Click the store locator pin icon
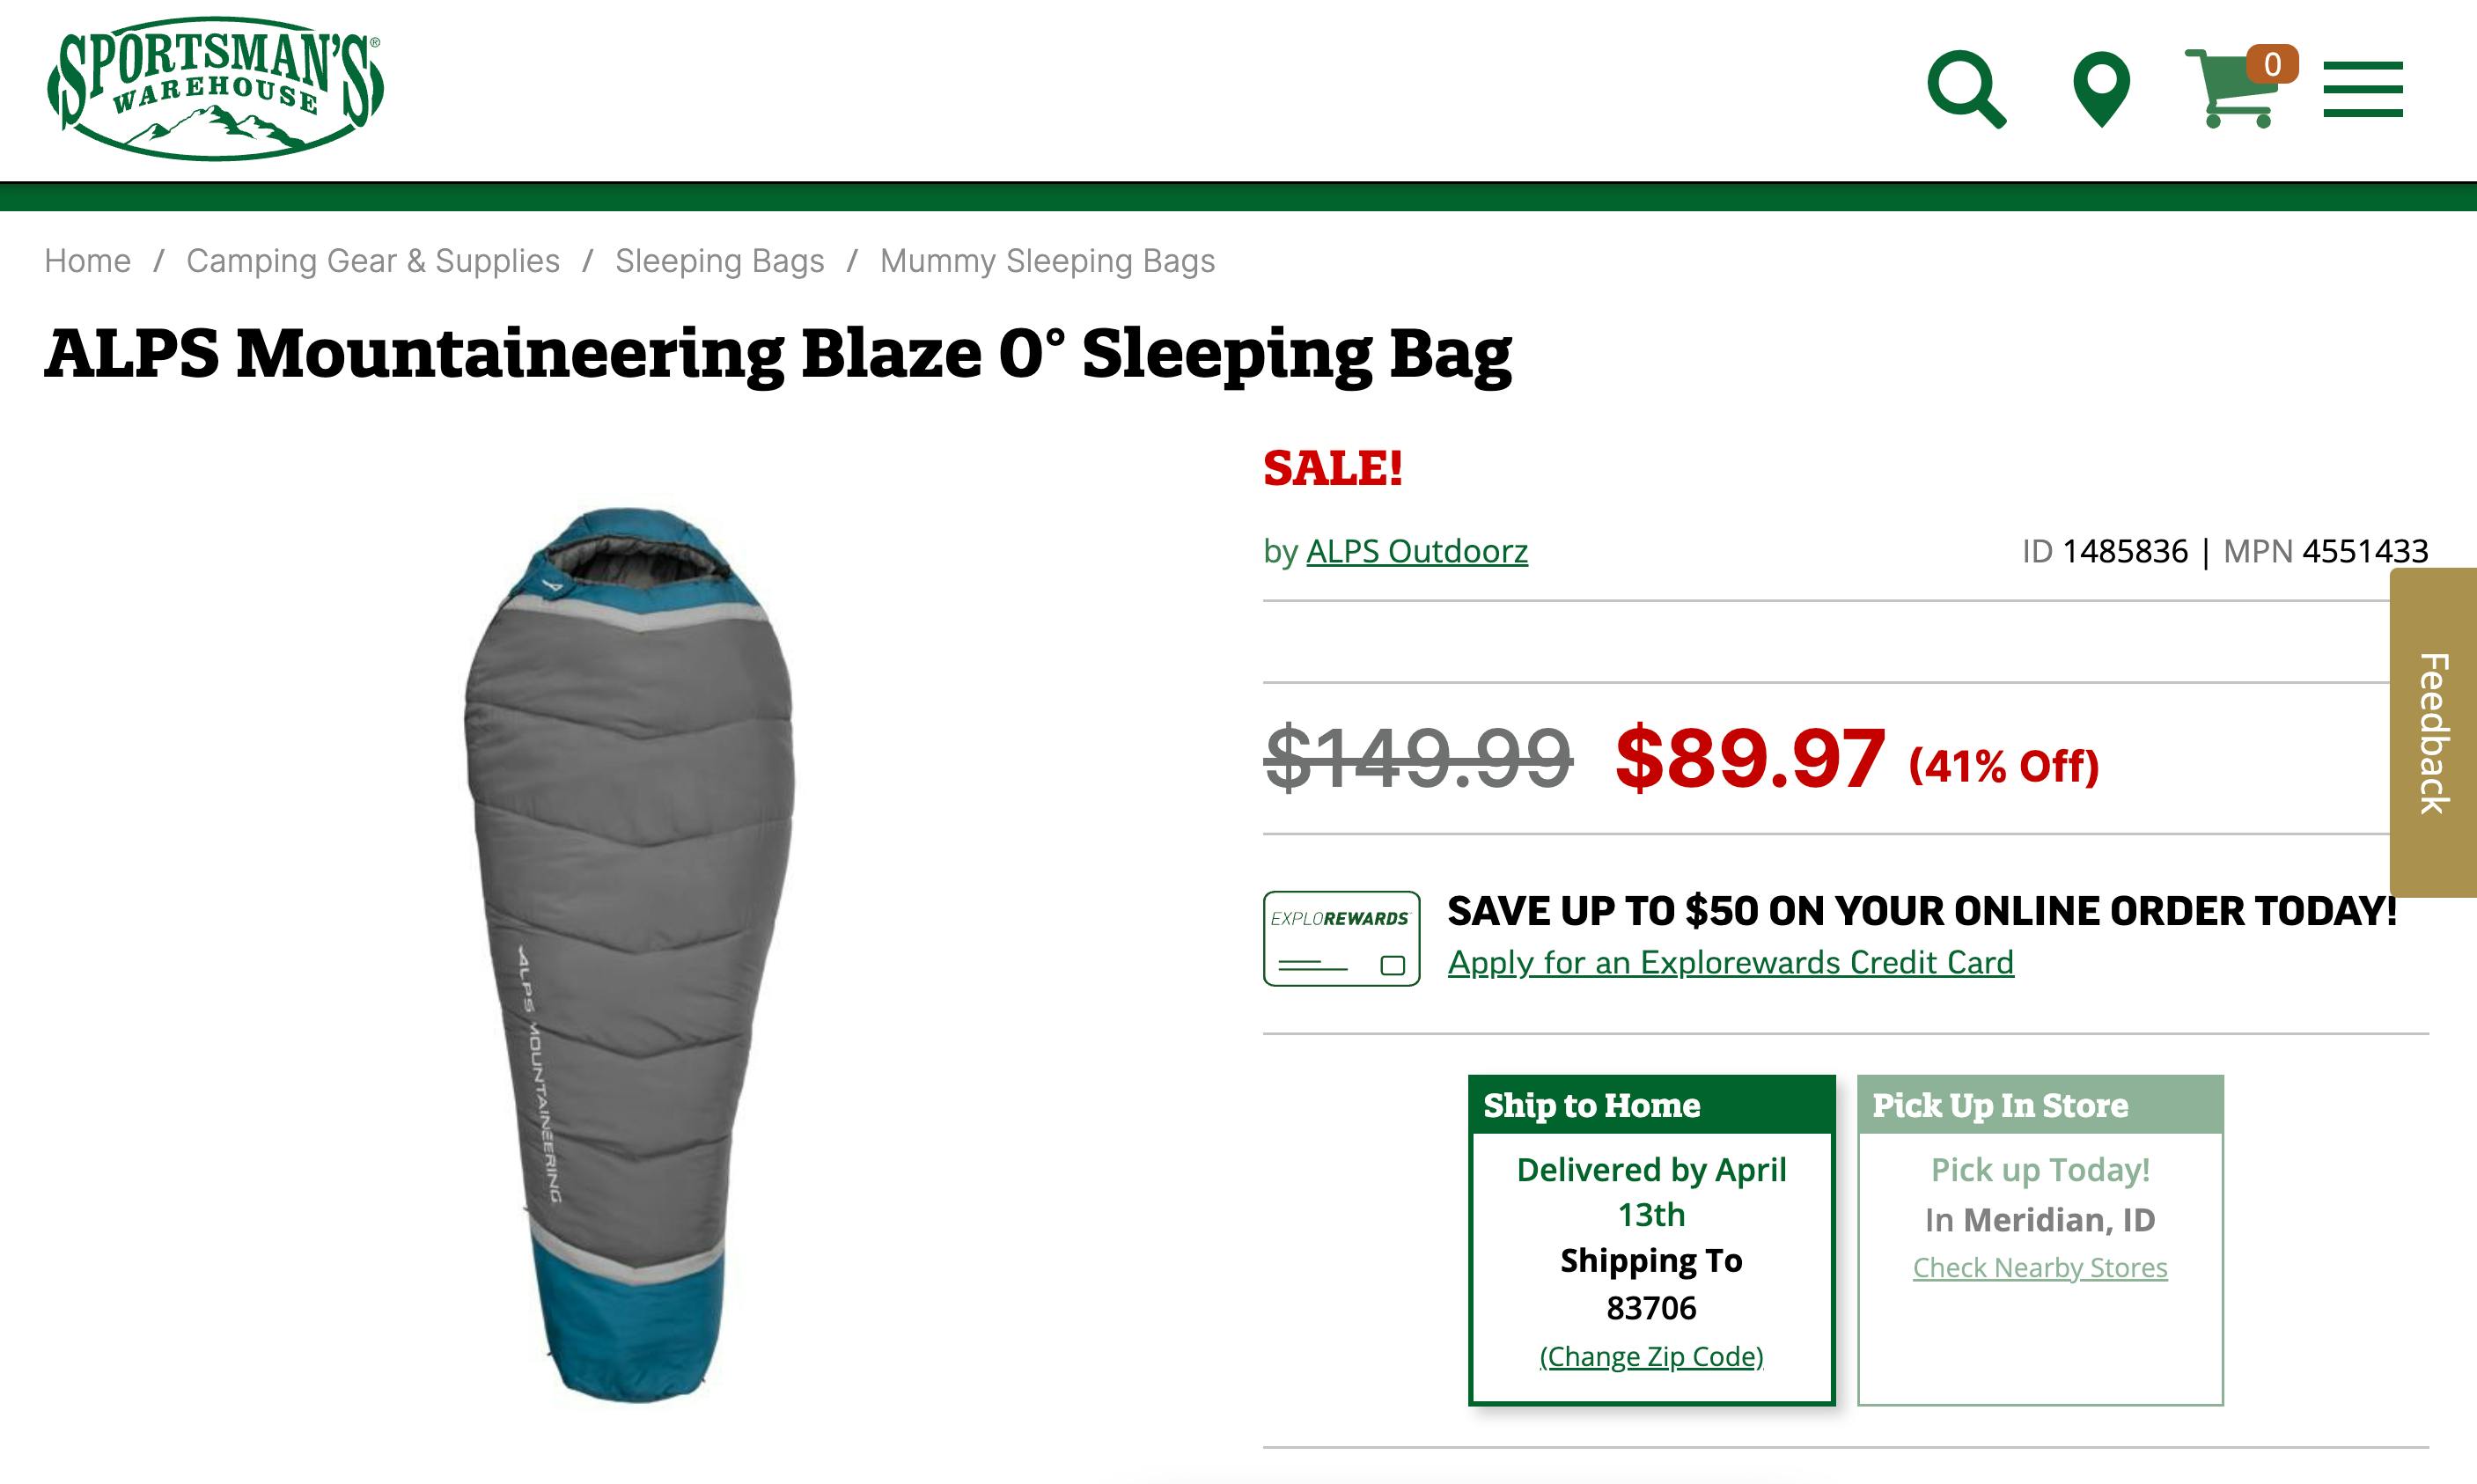Screen dimensions: 2477x1484 tap(2102, 90)
